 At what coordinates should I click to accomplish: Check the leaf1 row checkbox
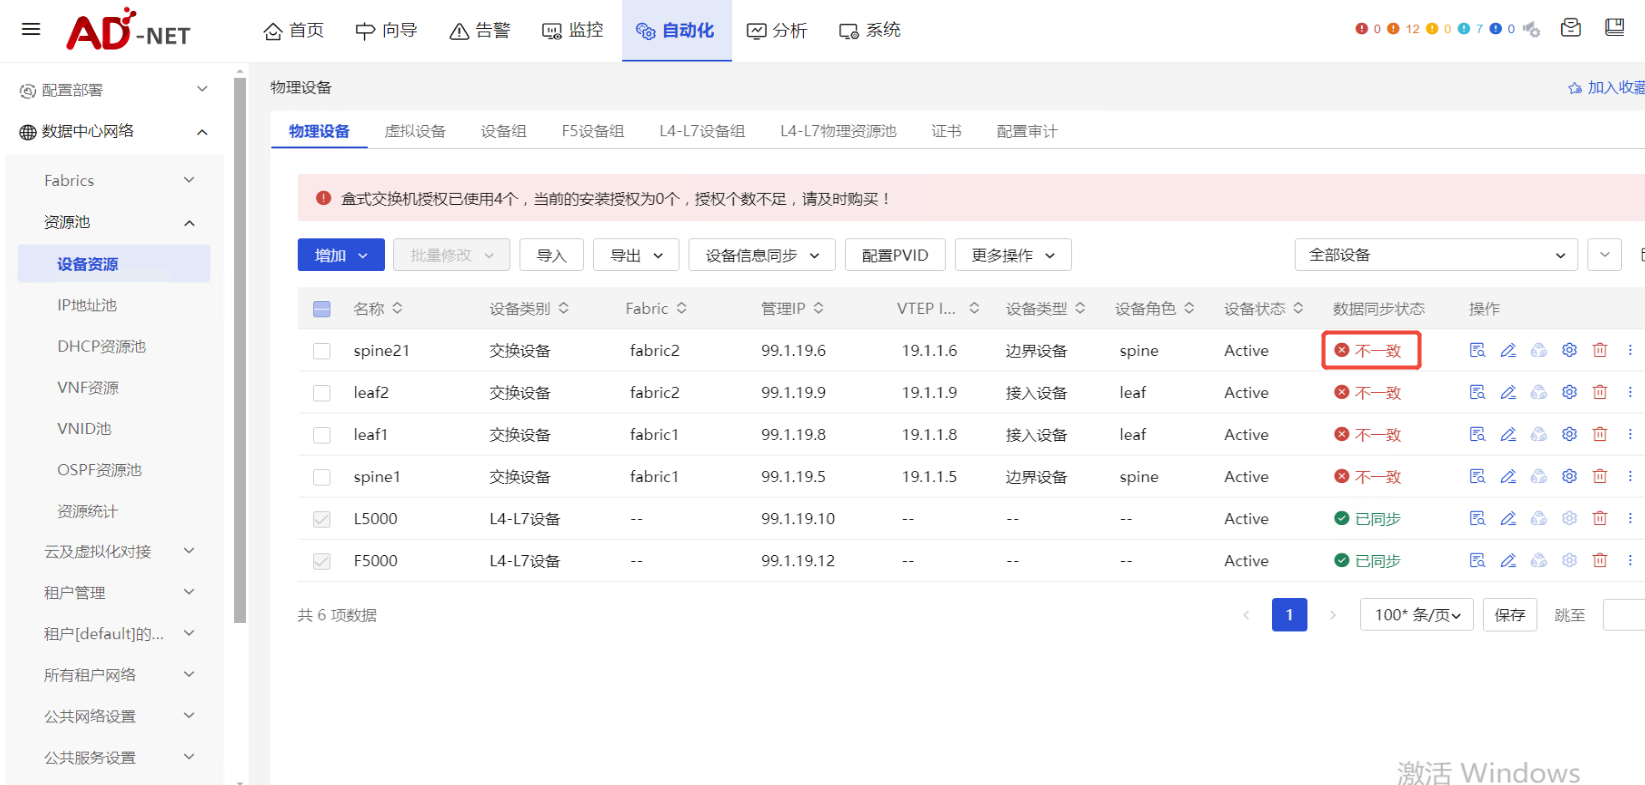[322, 435]
